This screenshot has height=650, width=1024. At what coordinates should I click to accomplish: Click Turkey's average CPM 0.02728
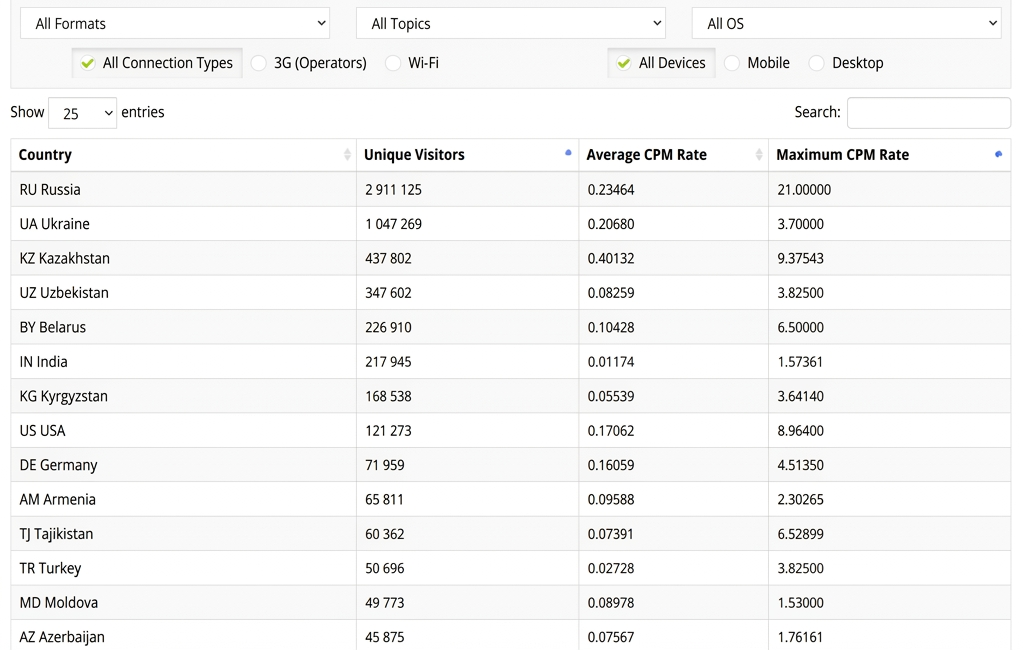click(611, 568)
